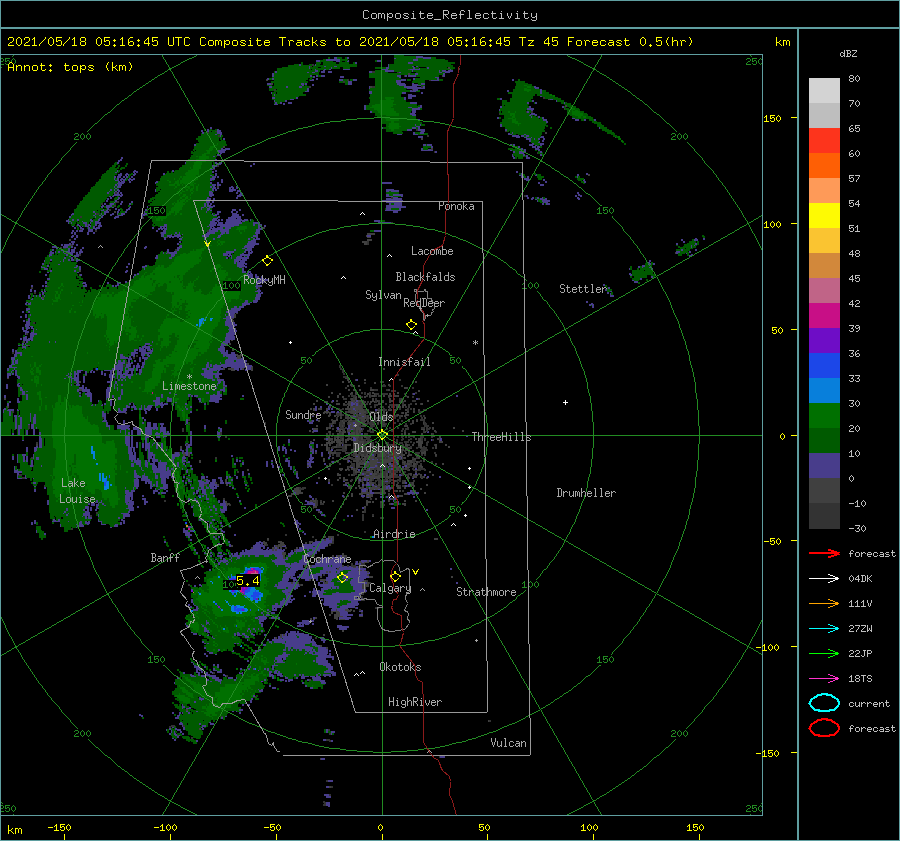Click the red forecast arrow in legend
The image size is (900, 841).
(x=824, y=553)
